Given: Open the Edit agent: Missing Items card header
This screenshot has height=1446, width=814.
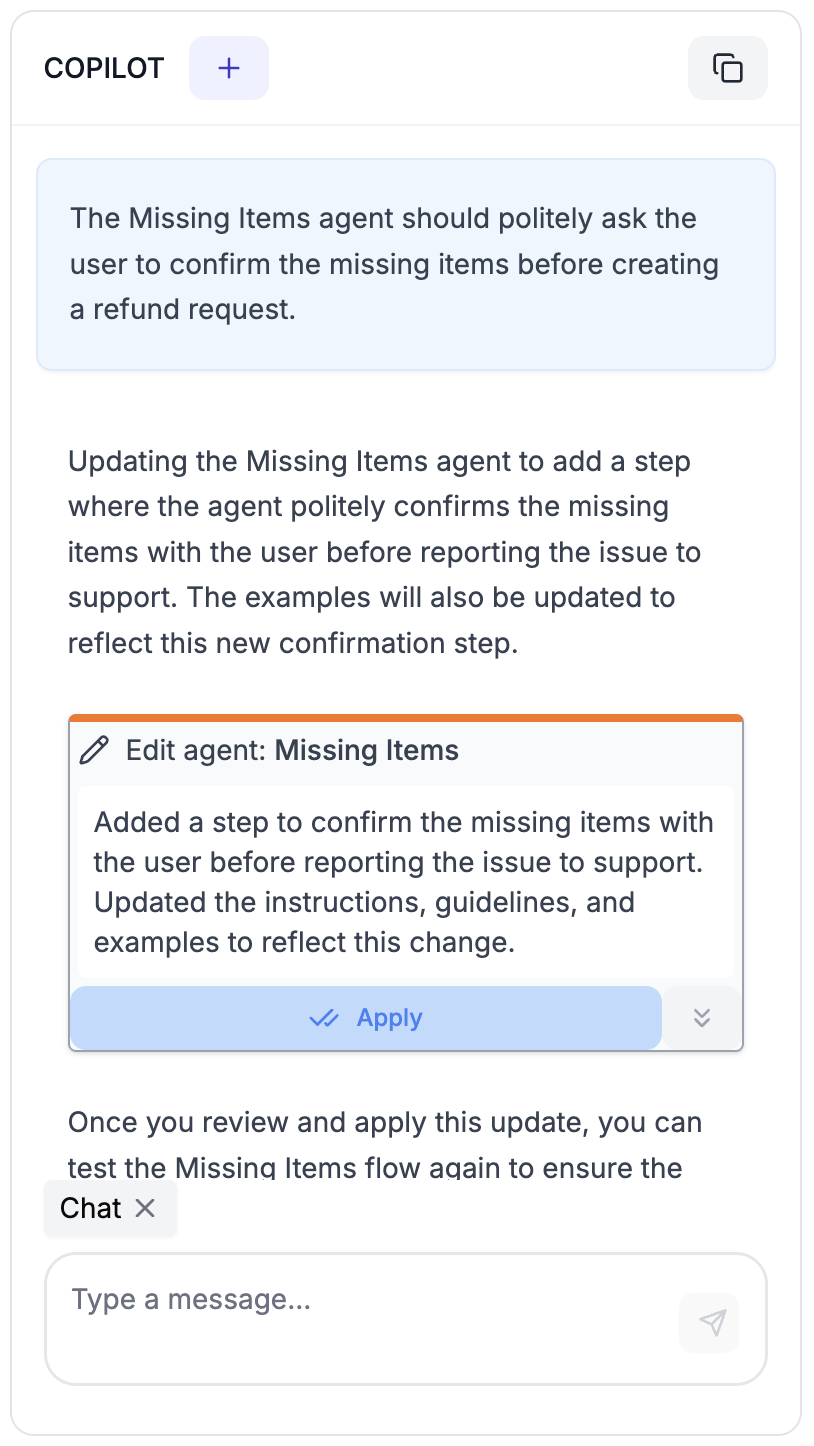Looking at the screenshot, I should (x=406, y=750).
